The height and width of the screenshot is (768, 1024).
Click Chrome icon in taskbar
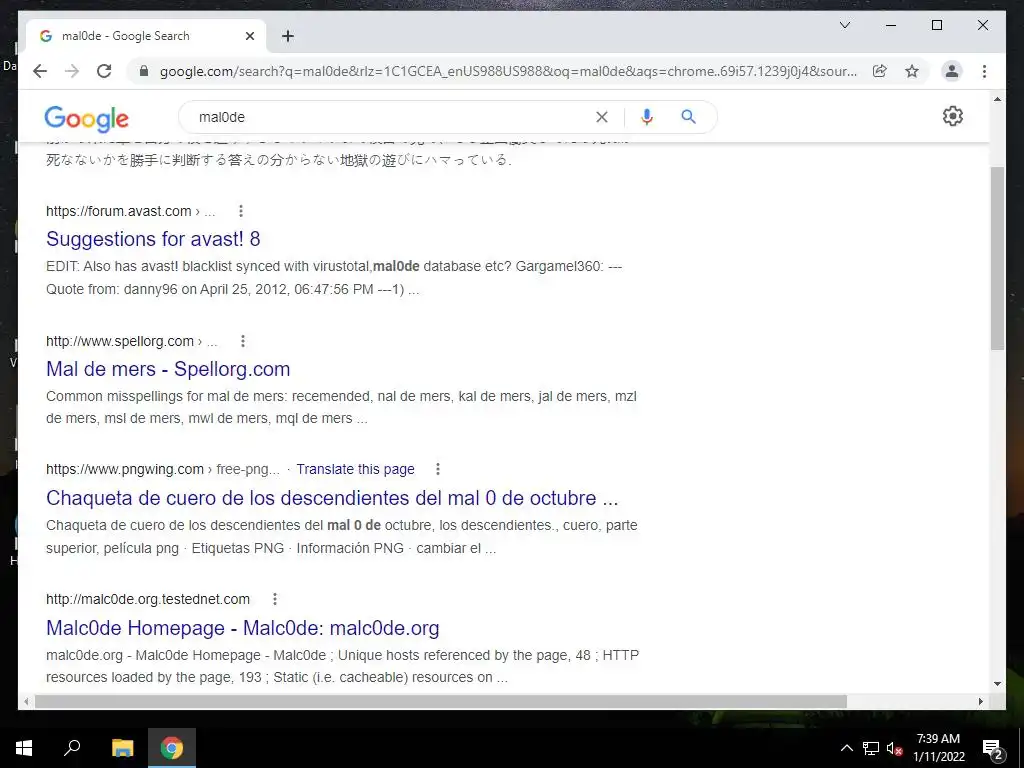172,748
